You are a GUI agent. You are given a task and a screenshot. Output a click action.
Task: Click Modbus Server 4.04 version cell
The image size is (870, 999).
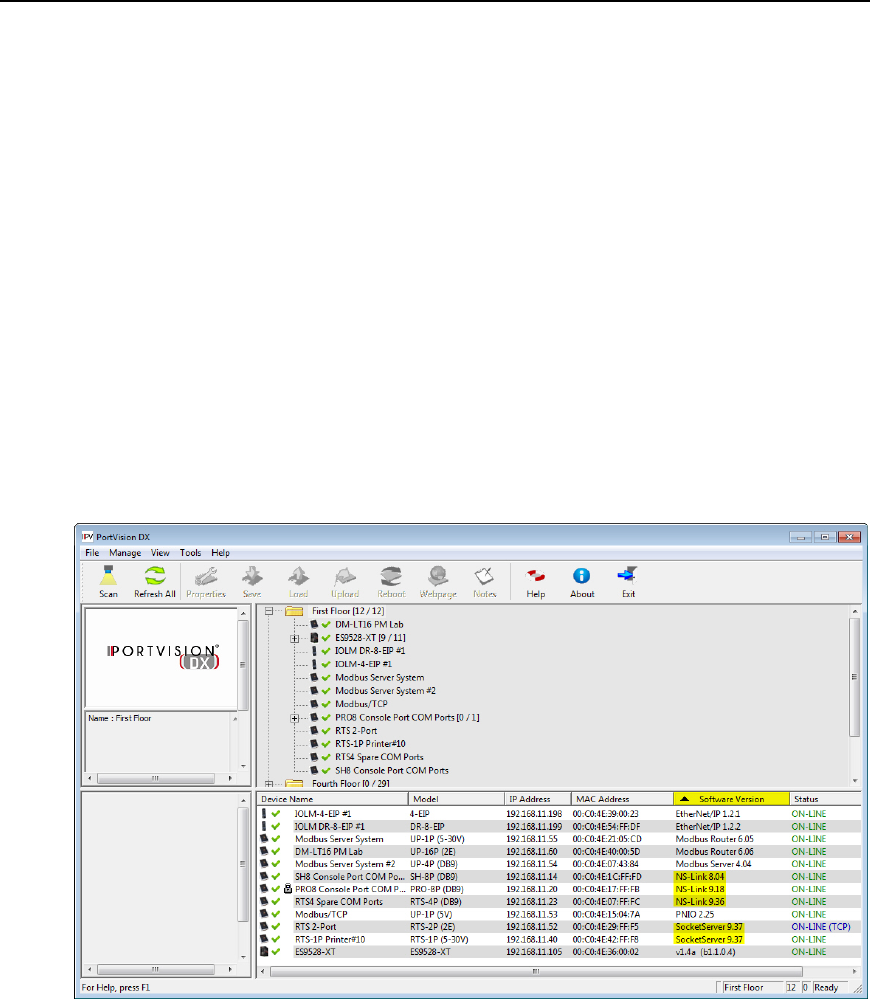[713, 864]
